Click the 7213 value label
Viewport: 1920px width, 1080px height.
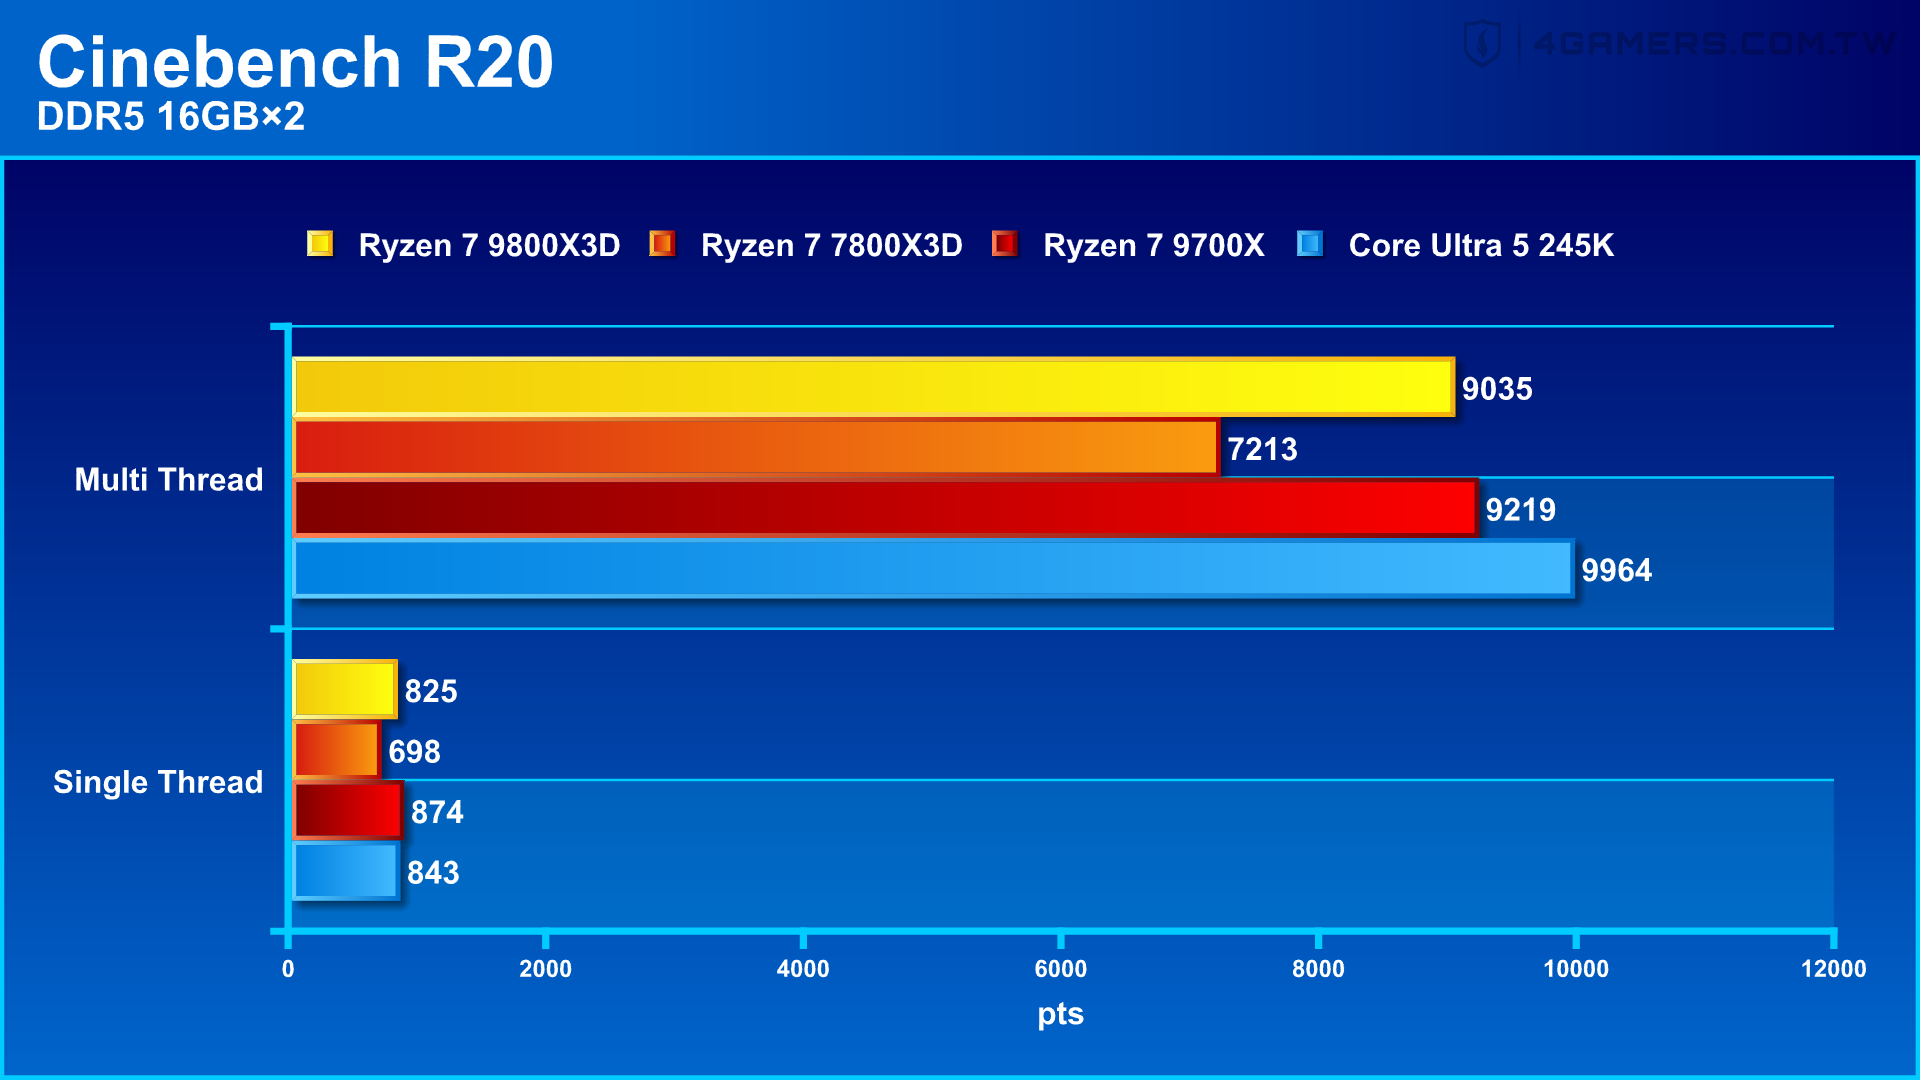(1262, 449)
